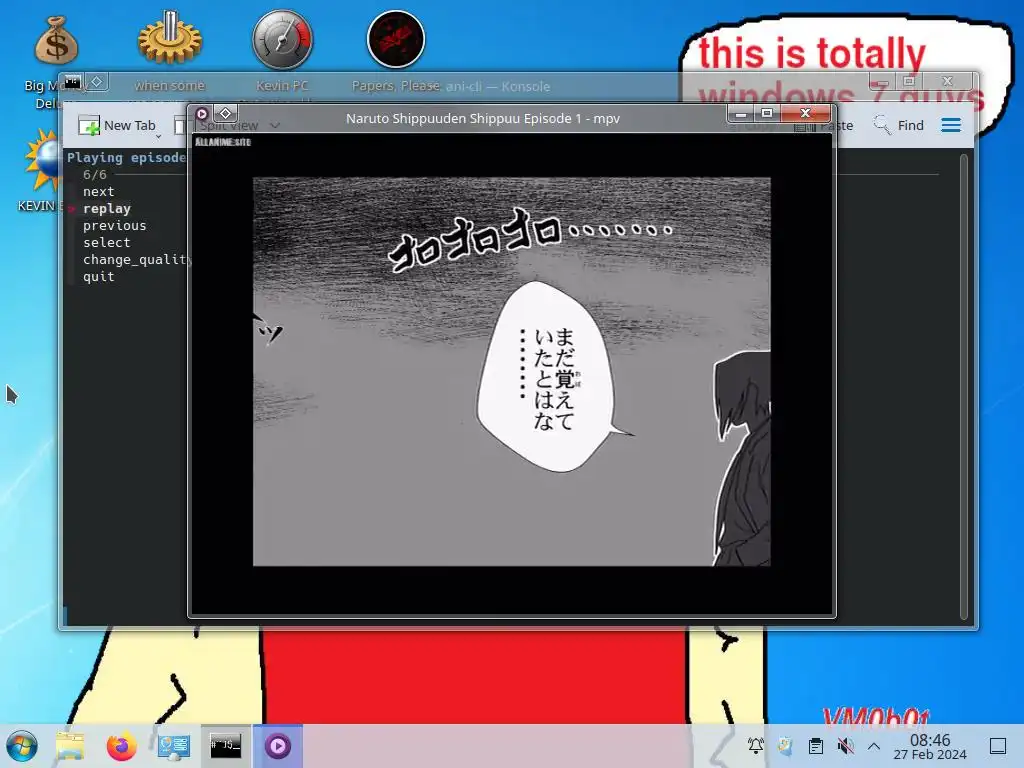Open the system settings taskbar icon
Image resolution: width=1024 pixels, height=768 pixels.
pyautogui.click(x=173, y=746)
